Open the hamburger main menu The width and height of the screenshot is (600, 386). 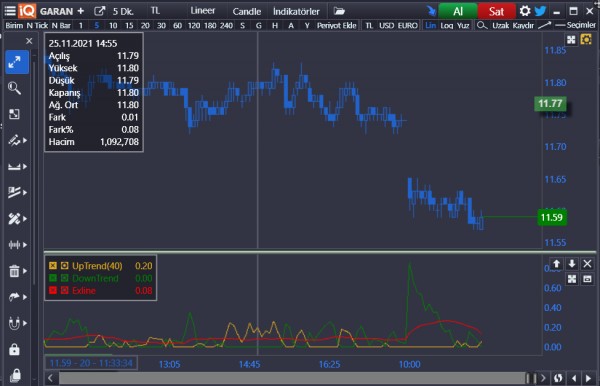(10, 11)
